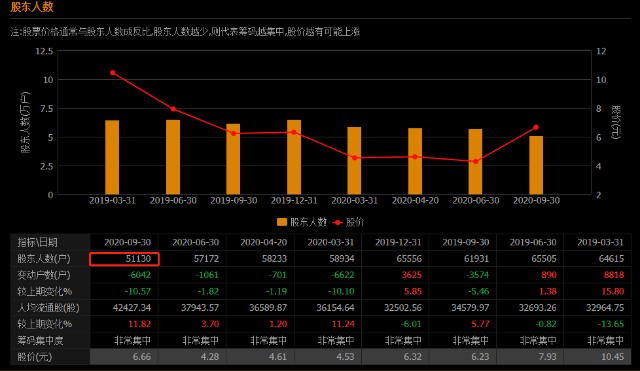Click the price point for 2019-03-31
The image size is (640, 371).
(113, 73)
